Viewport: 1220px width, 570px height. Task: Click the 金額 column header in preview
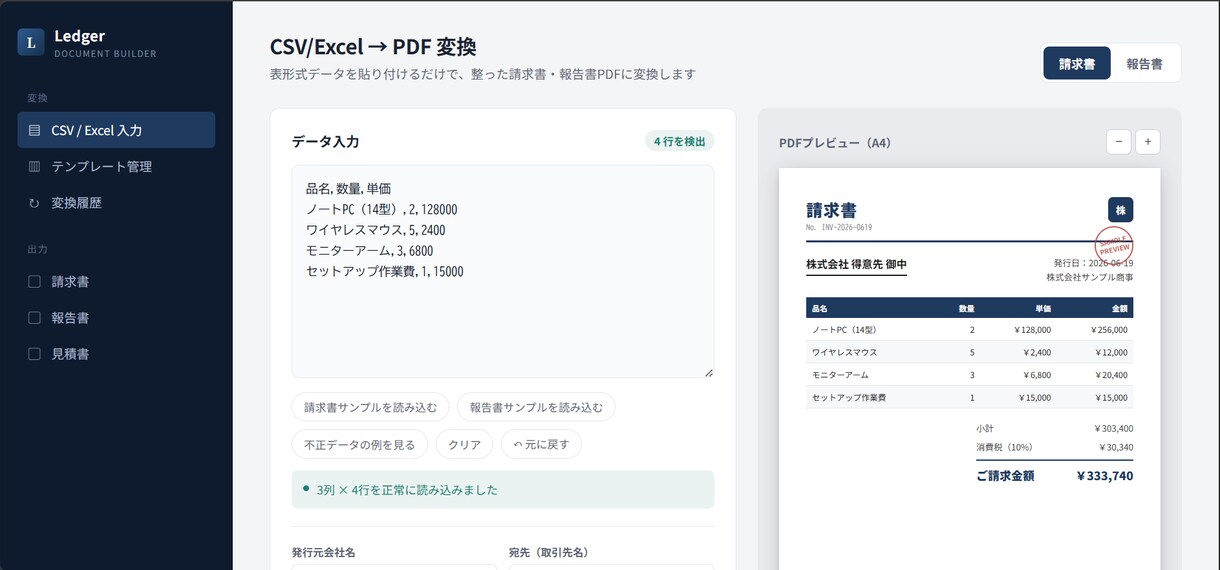point(1119,308)
